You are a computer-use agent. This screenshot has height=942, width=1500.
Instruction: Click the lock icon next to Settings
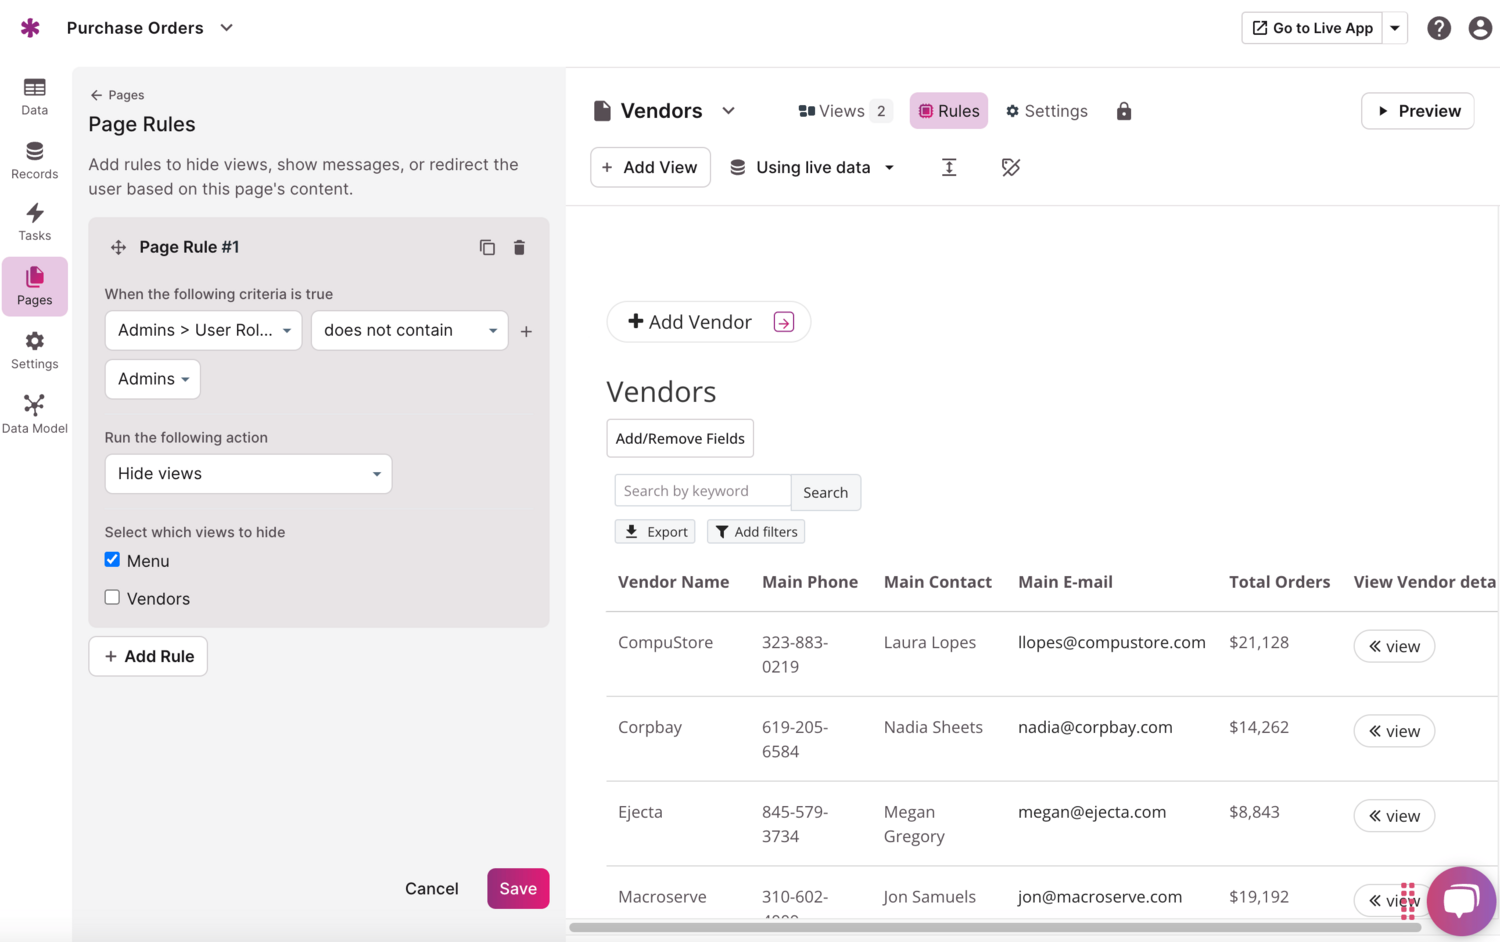(1124, 111)
